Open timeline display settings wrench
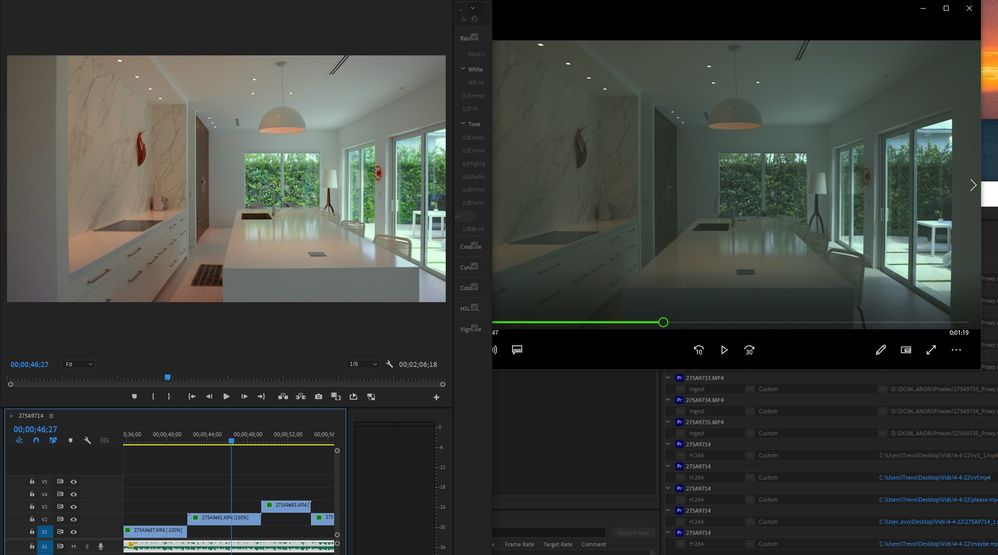This screenshot has height=555, width=998. pos(87,440)
